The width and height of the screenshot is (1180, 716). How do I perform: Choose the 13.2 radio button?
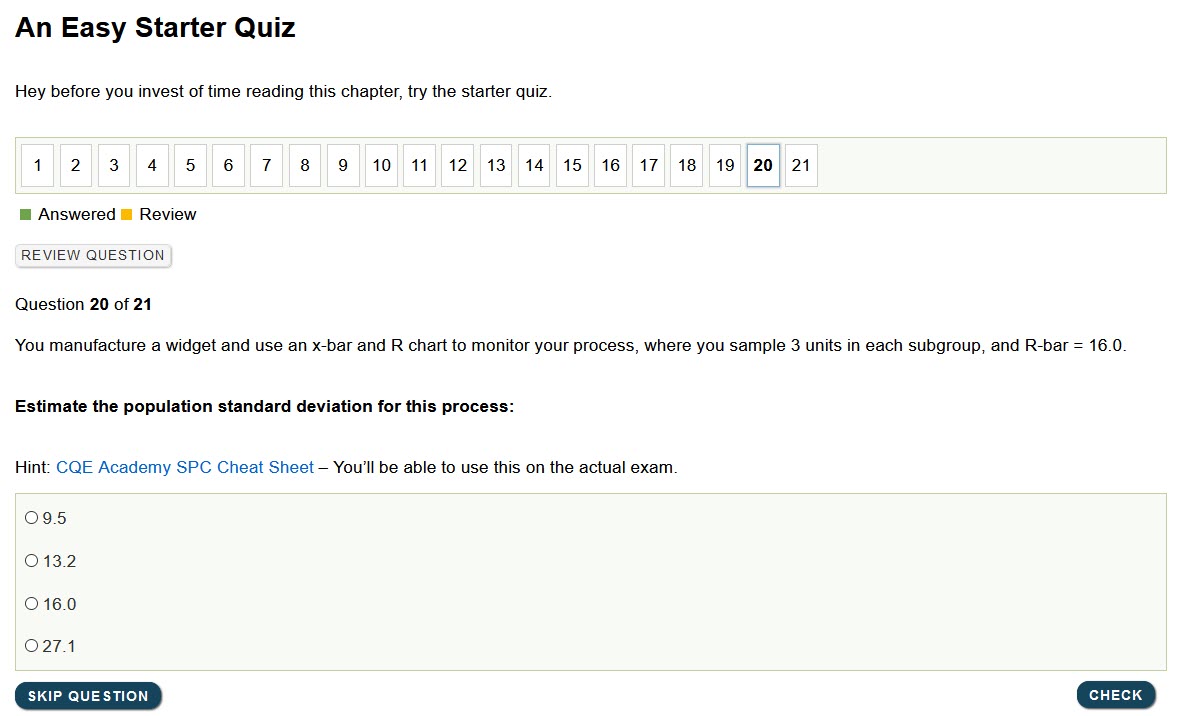(x=32, y=561)
